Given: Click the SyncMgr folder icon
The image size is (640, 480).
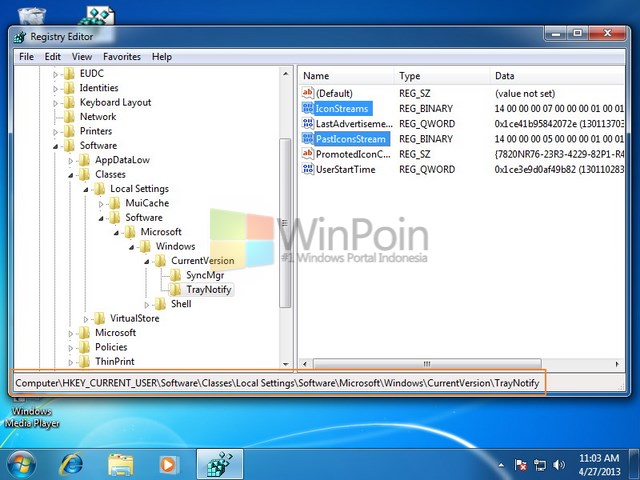Looking at the screenshot, I should pos(175,275).
